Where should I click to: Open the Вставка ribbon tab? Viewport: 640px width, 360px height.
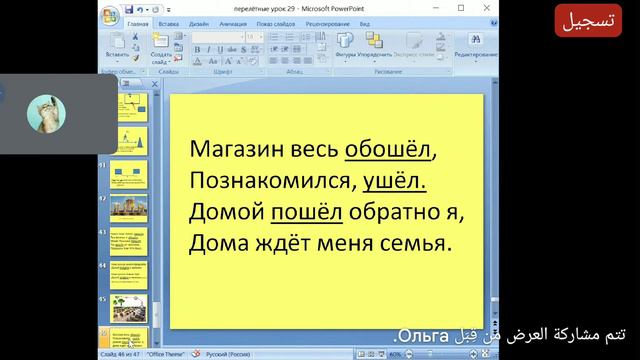point(169,24)
